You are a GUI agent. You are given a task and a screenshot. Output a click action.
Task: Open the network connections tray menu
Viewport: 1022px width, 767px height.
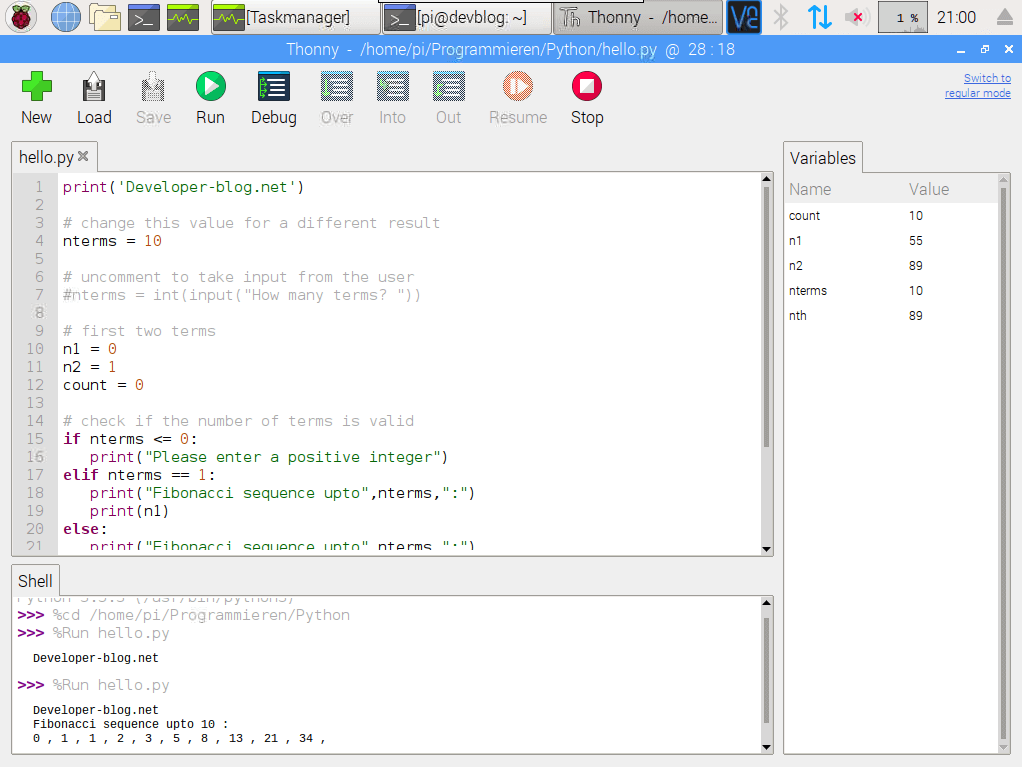coord(819,17)
